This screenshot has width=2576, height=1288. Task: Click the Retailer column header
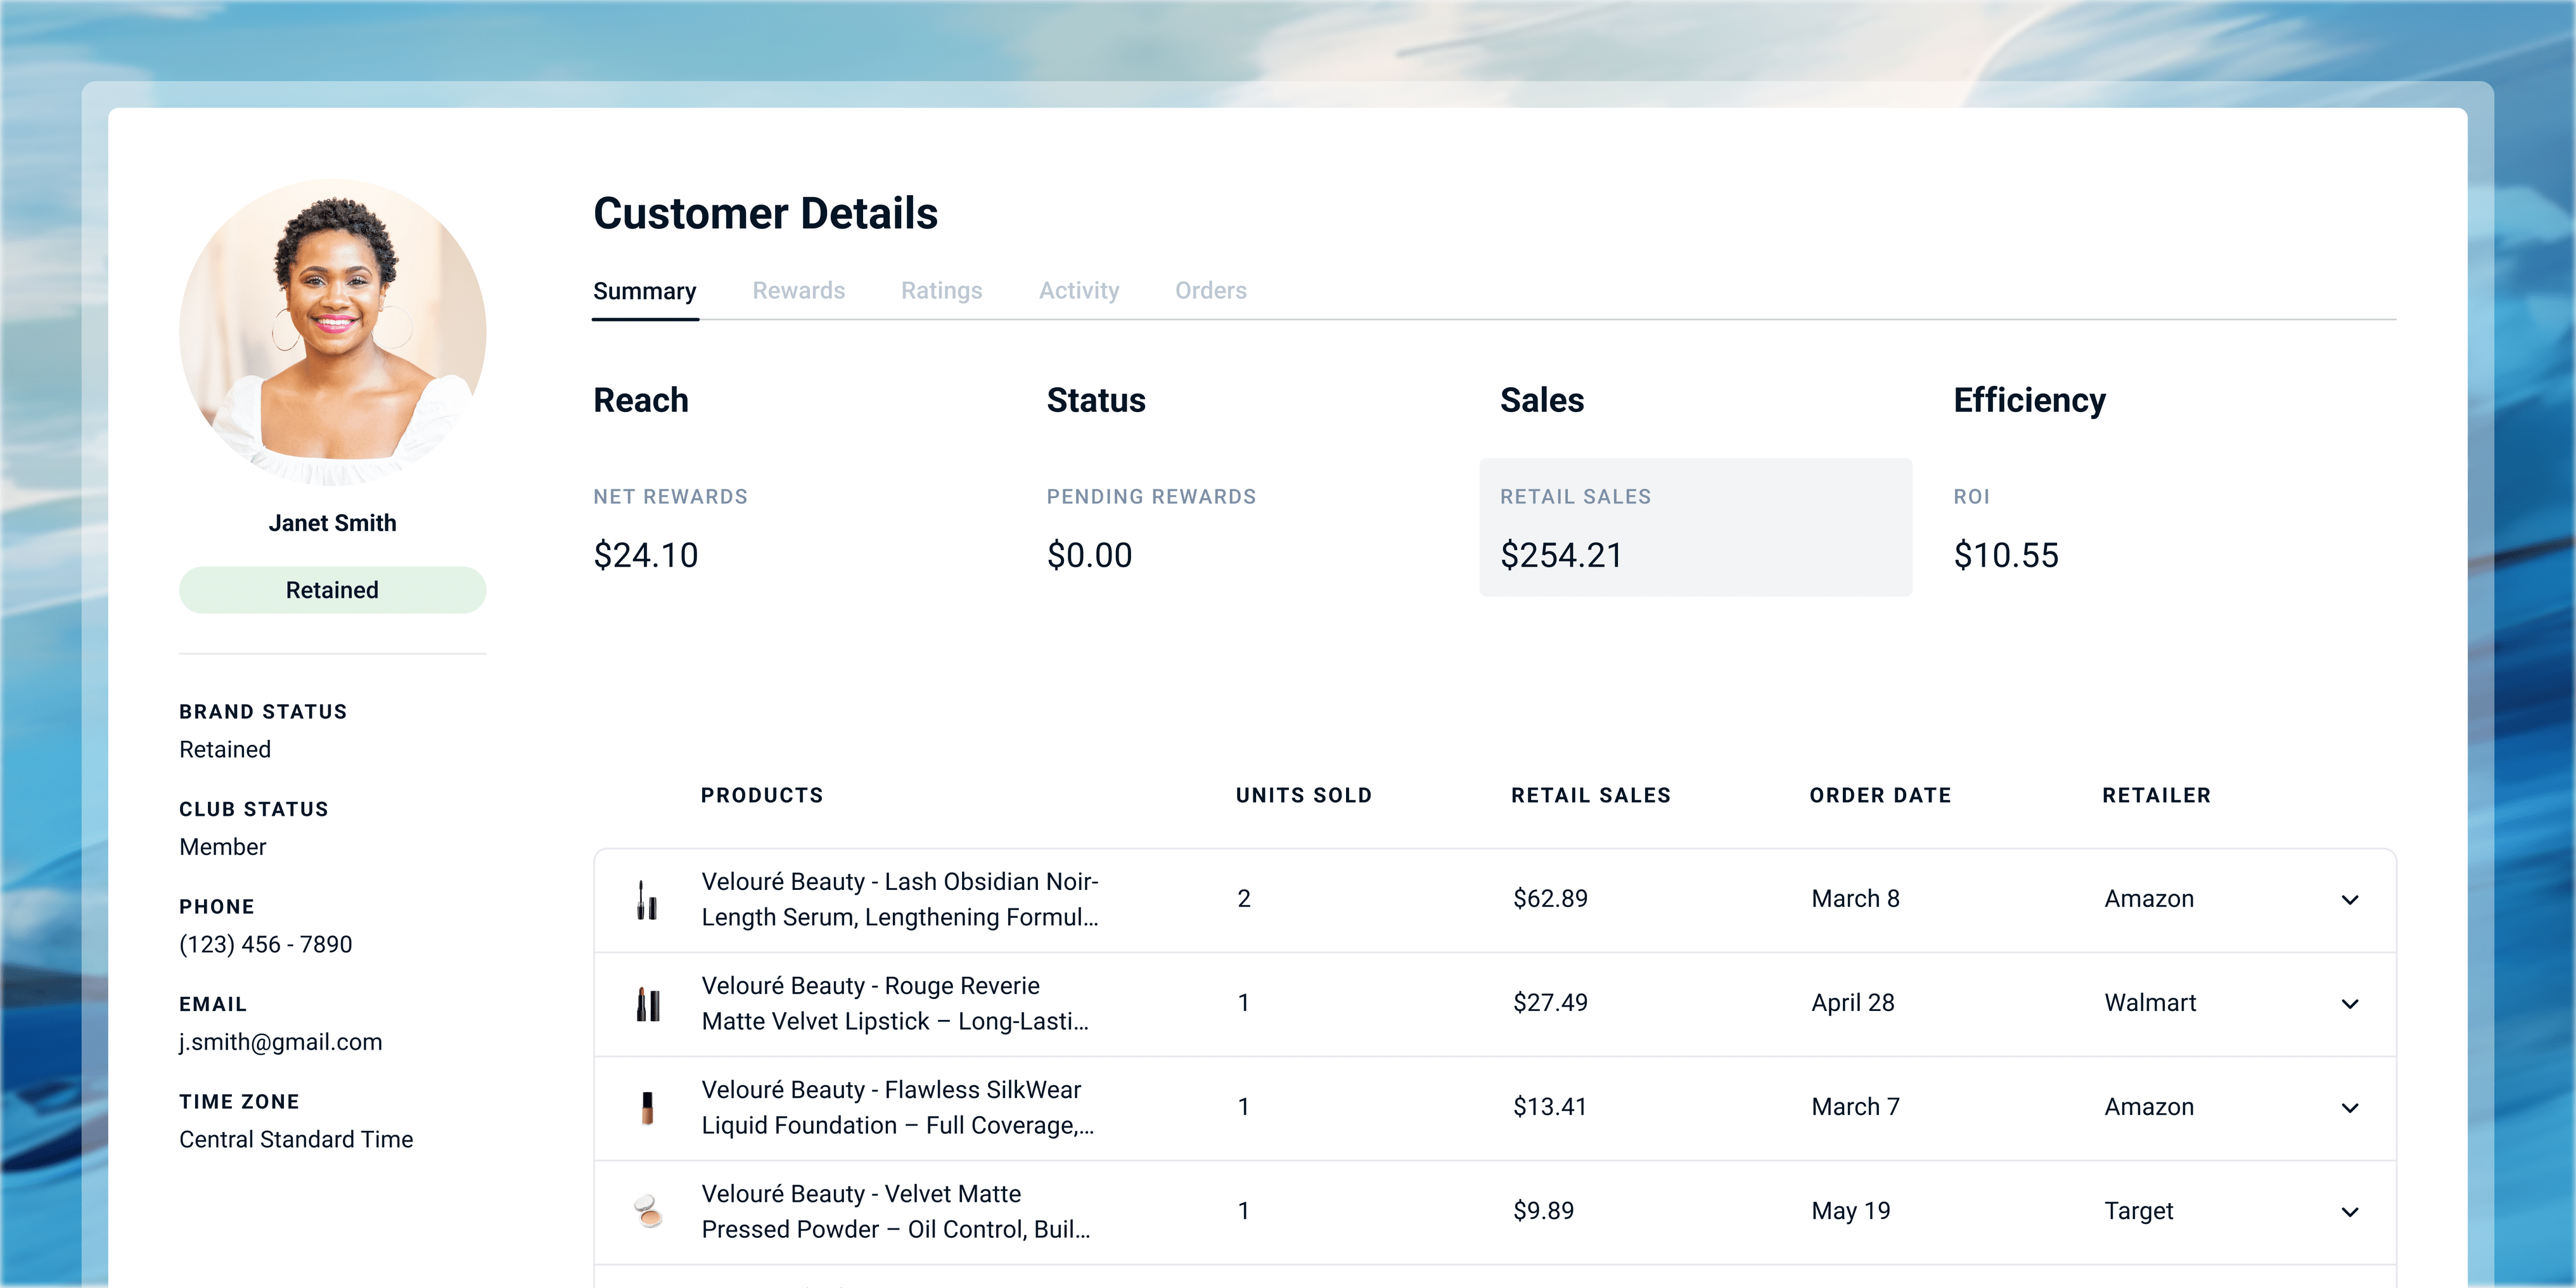pos(2157,795)
